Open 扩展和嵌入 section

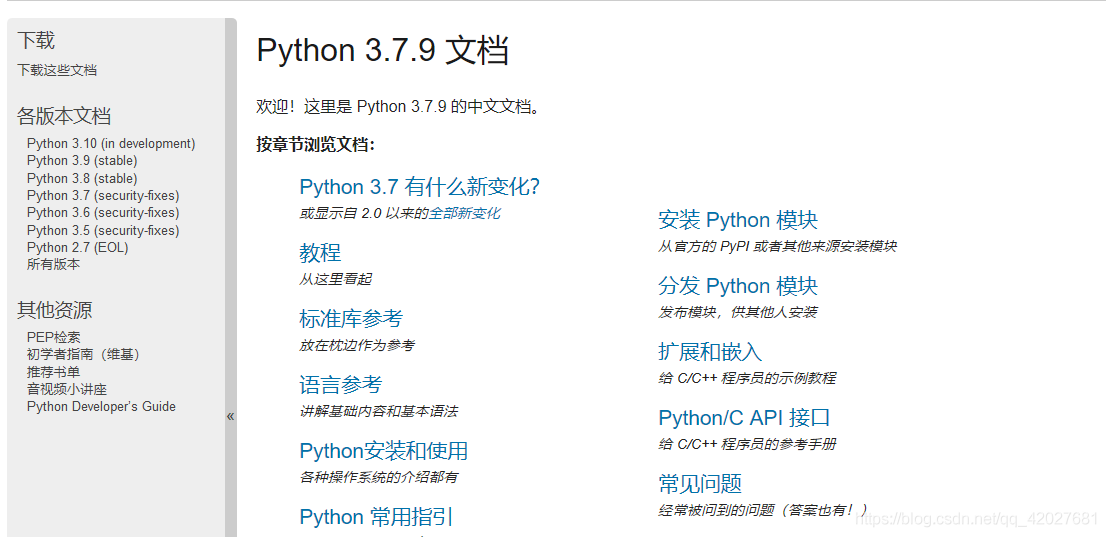coord(710,351)
